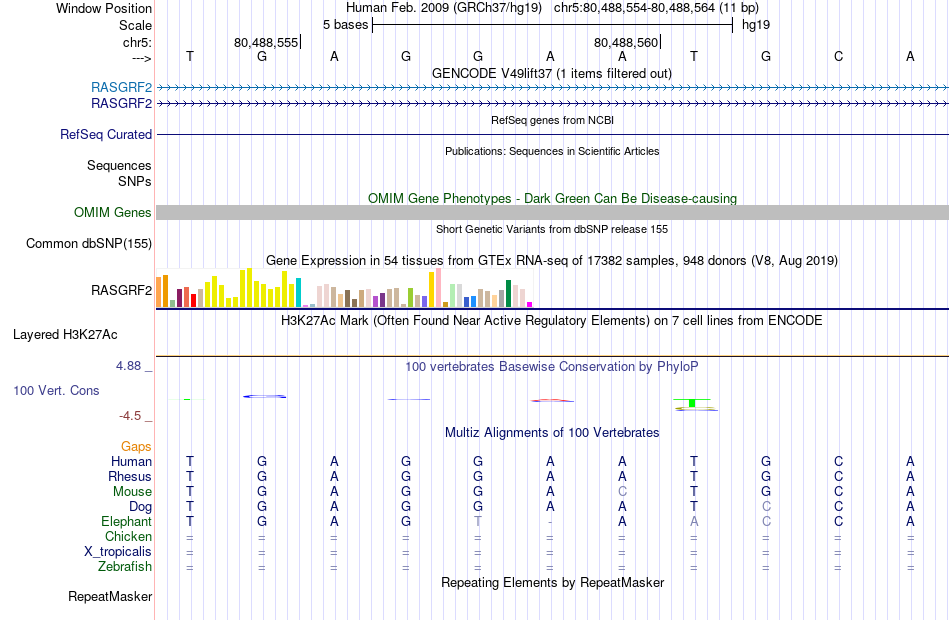Open the OMIM Genes track label
The image size is (950, 620).
(112, 212)
